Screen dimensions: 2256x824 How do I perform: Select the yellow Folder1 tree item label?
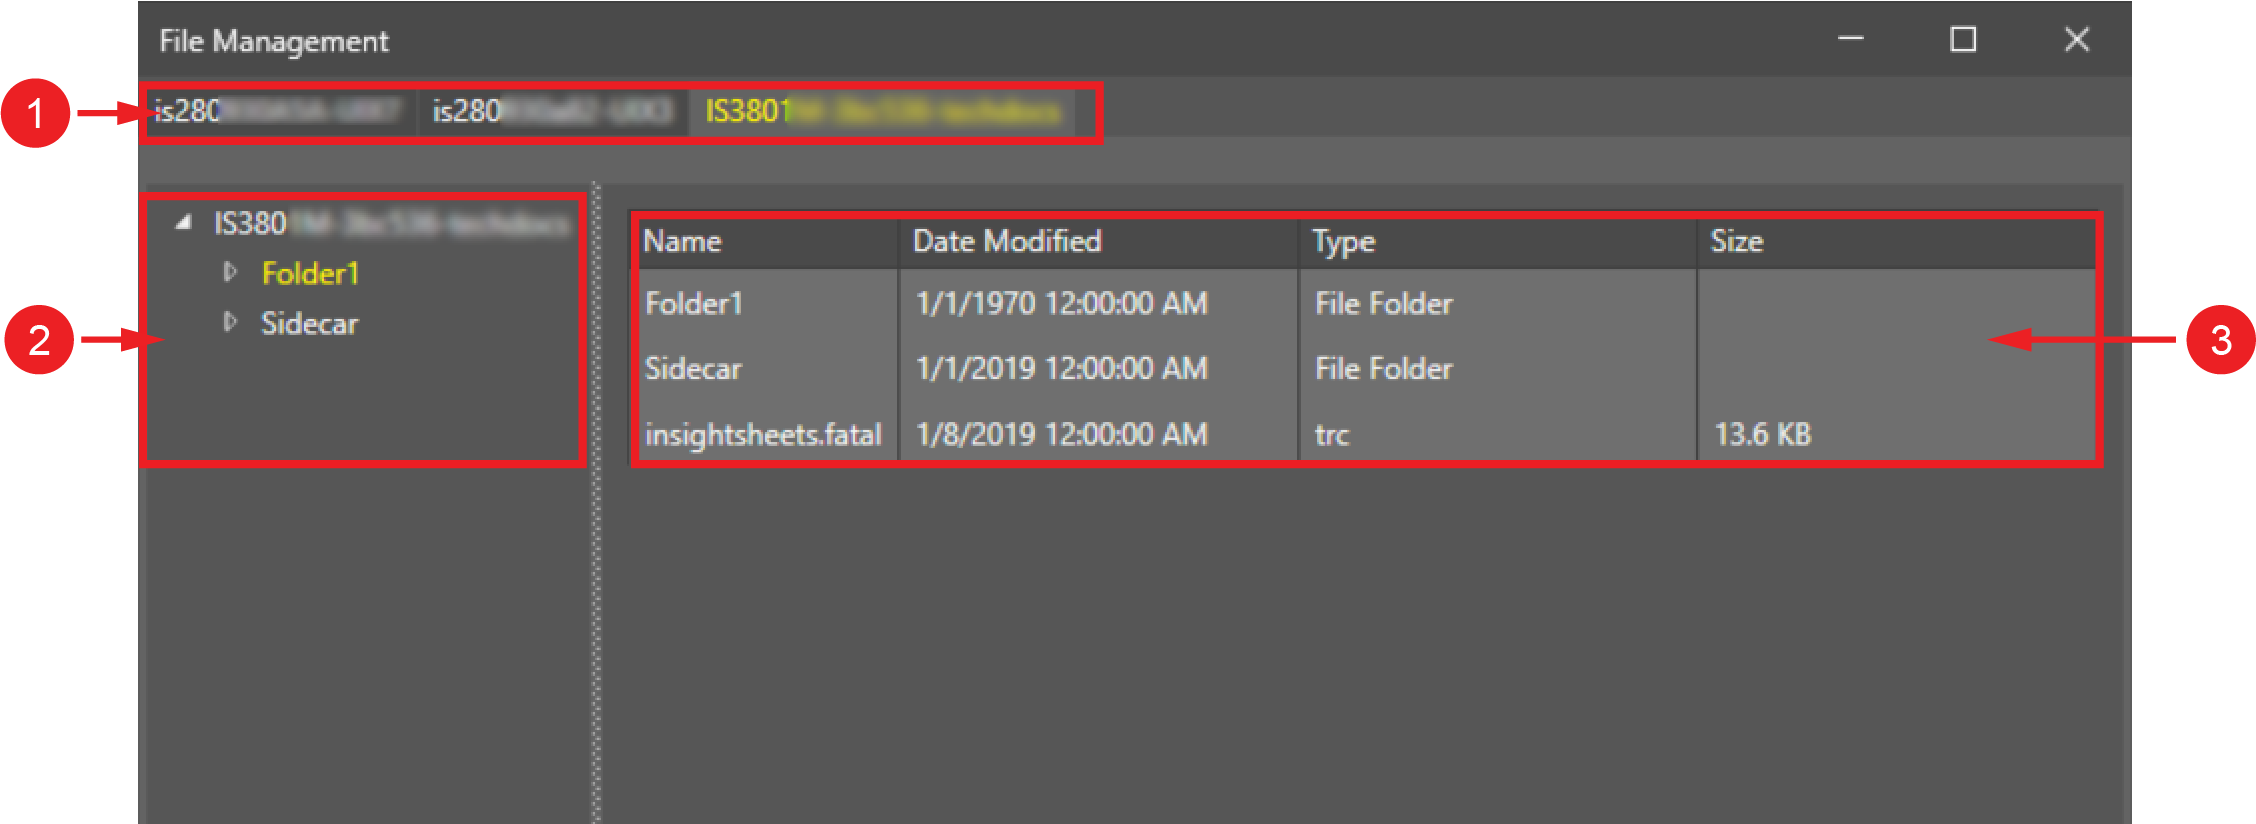pyautogui.click(x=310, y=273)
